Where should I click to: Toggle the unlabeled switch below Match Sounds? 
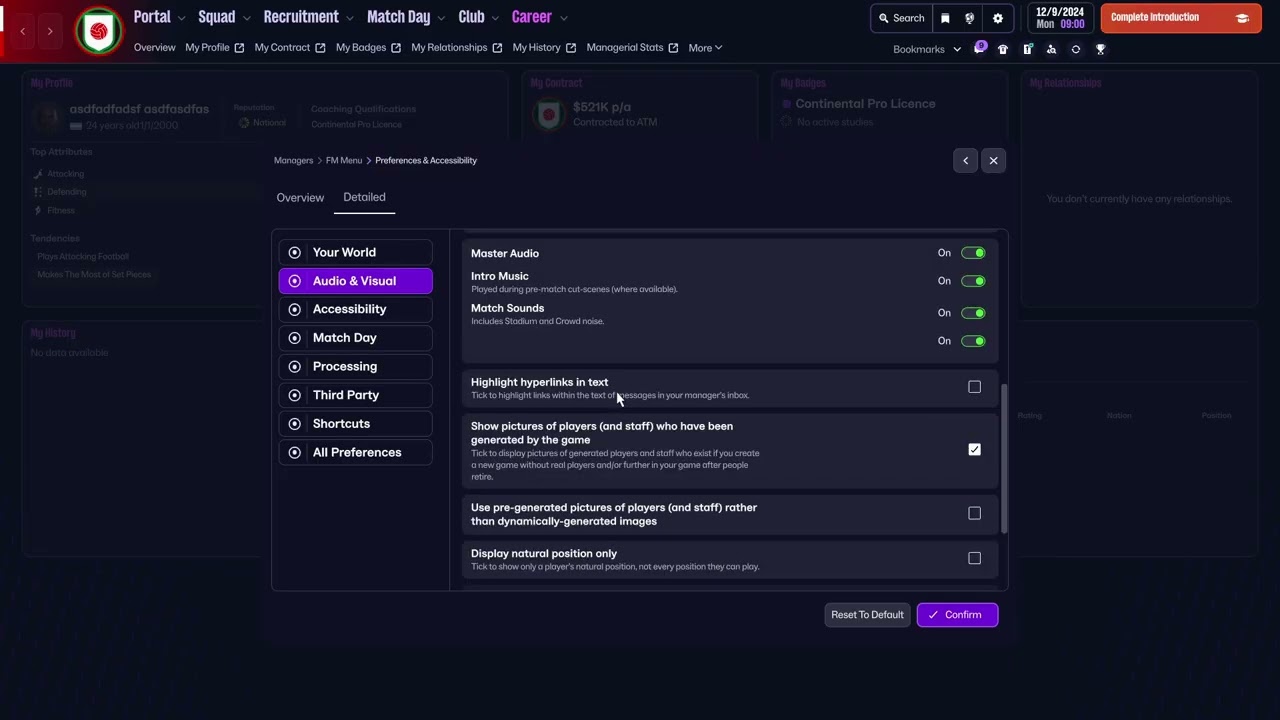coord(973,341)
